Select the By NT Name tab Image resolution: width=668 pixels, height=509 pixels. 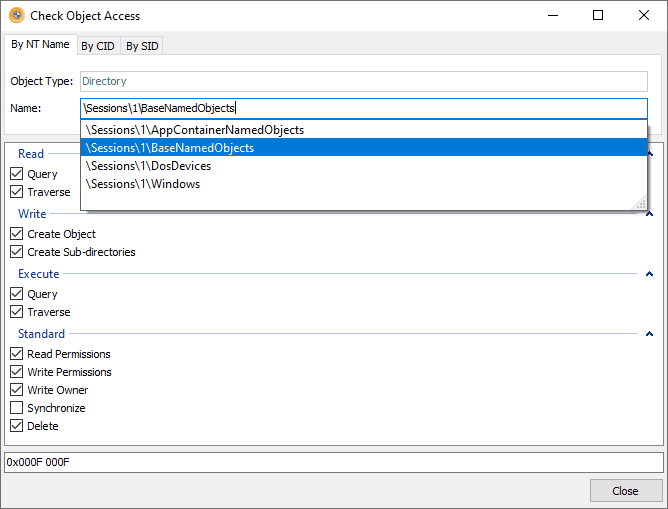pos(40,45)
